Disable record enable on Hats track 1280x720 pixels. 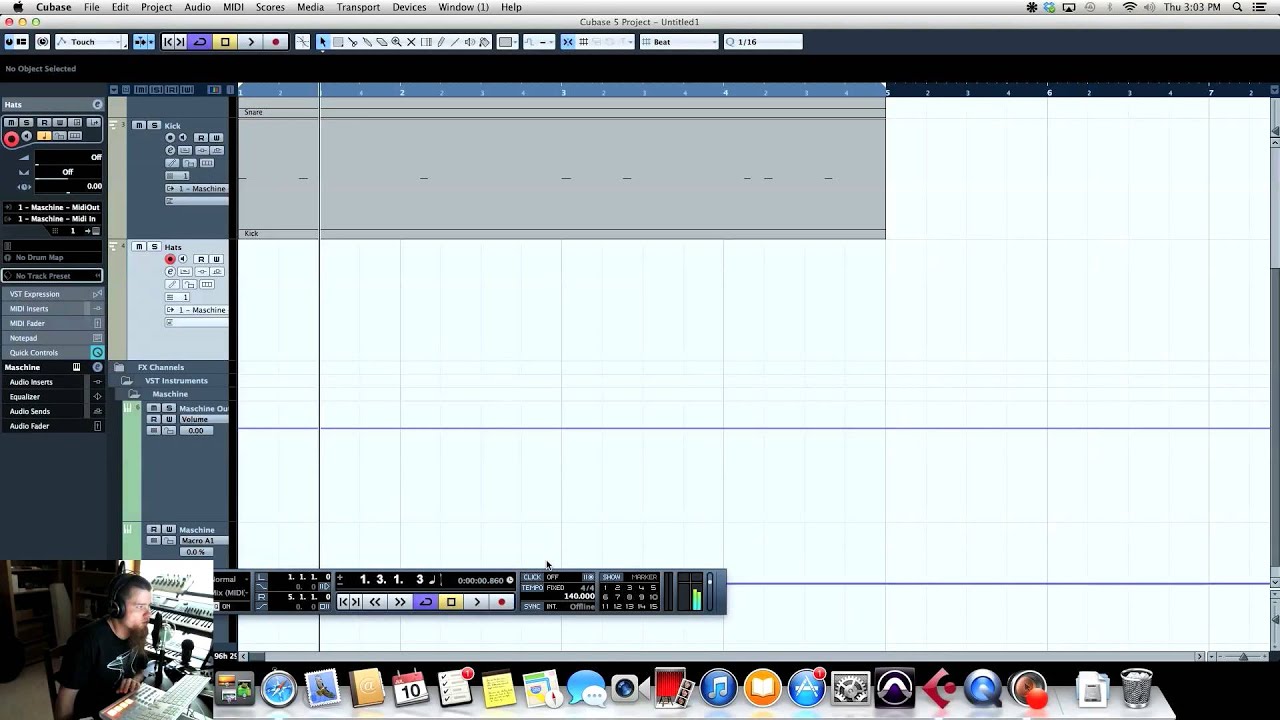(x=170, y=259)
